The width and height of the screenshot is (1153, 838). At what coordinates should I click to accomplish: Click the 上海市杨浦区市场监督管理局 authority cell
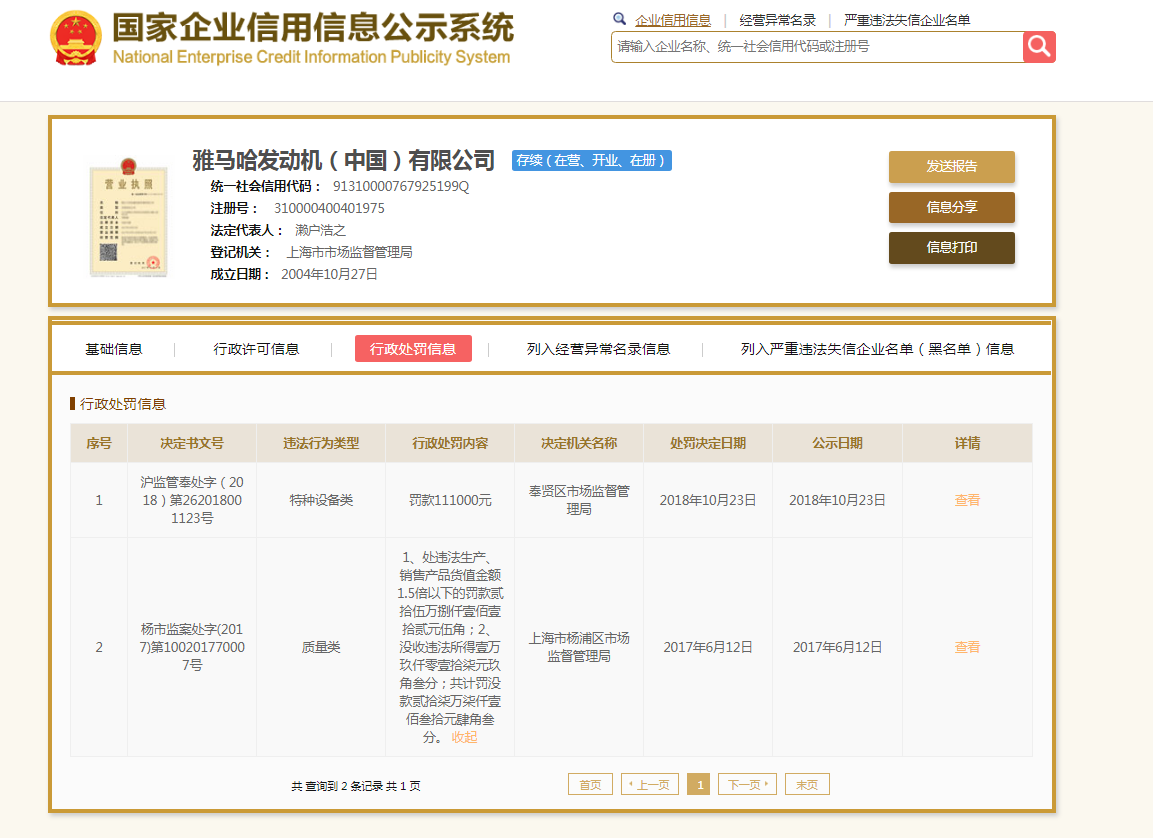click(579, 648)
